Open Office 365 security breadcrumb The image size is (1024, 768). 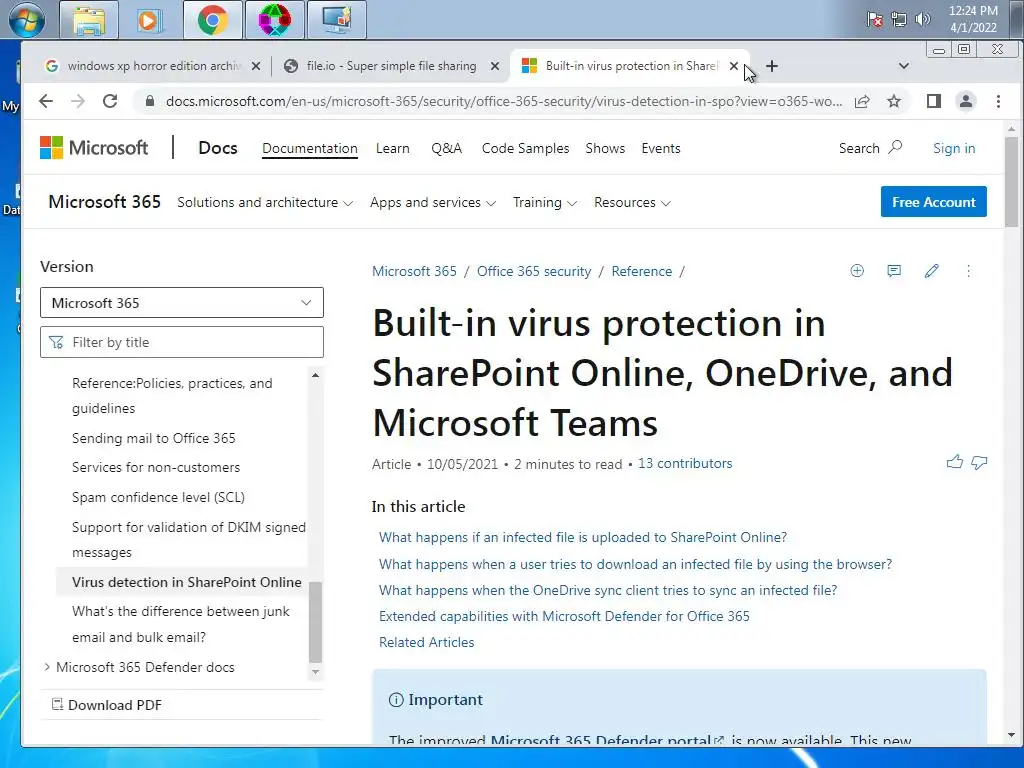(x=534, y=271)
